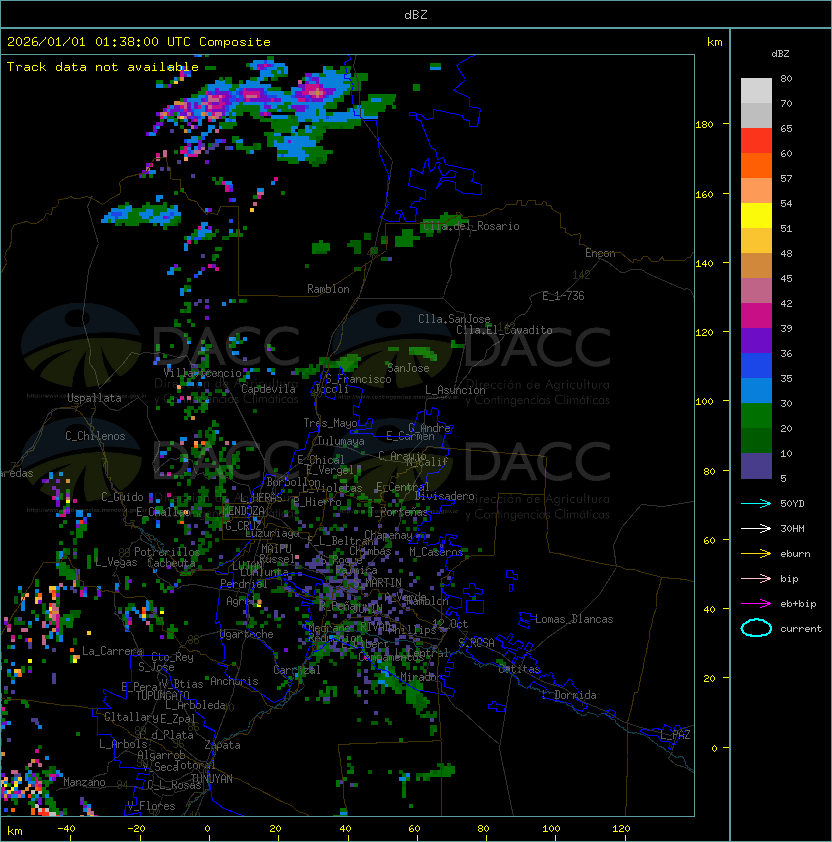Click the 180 tick on the vertical km axis
Screen dimensions: 832x842
(x=704, y=125)
